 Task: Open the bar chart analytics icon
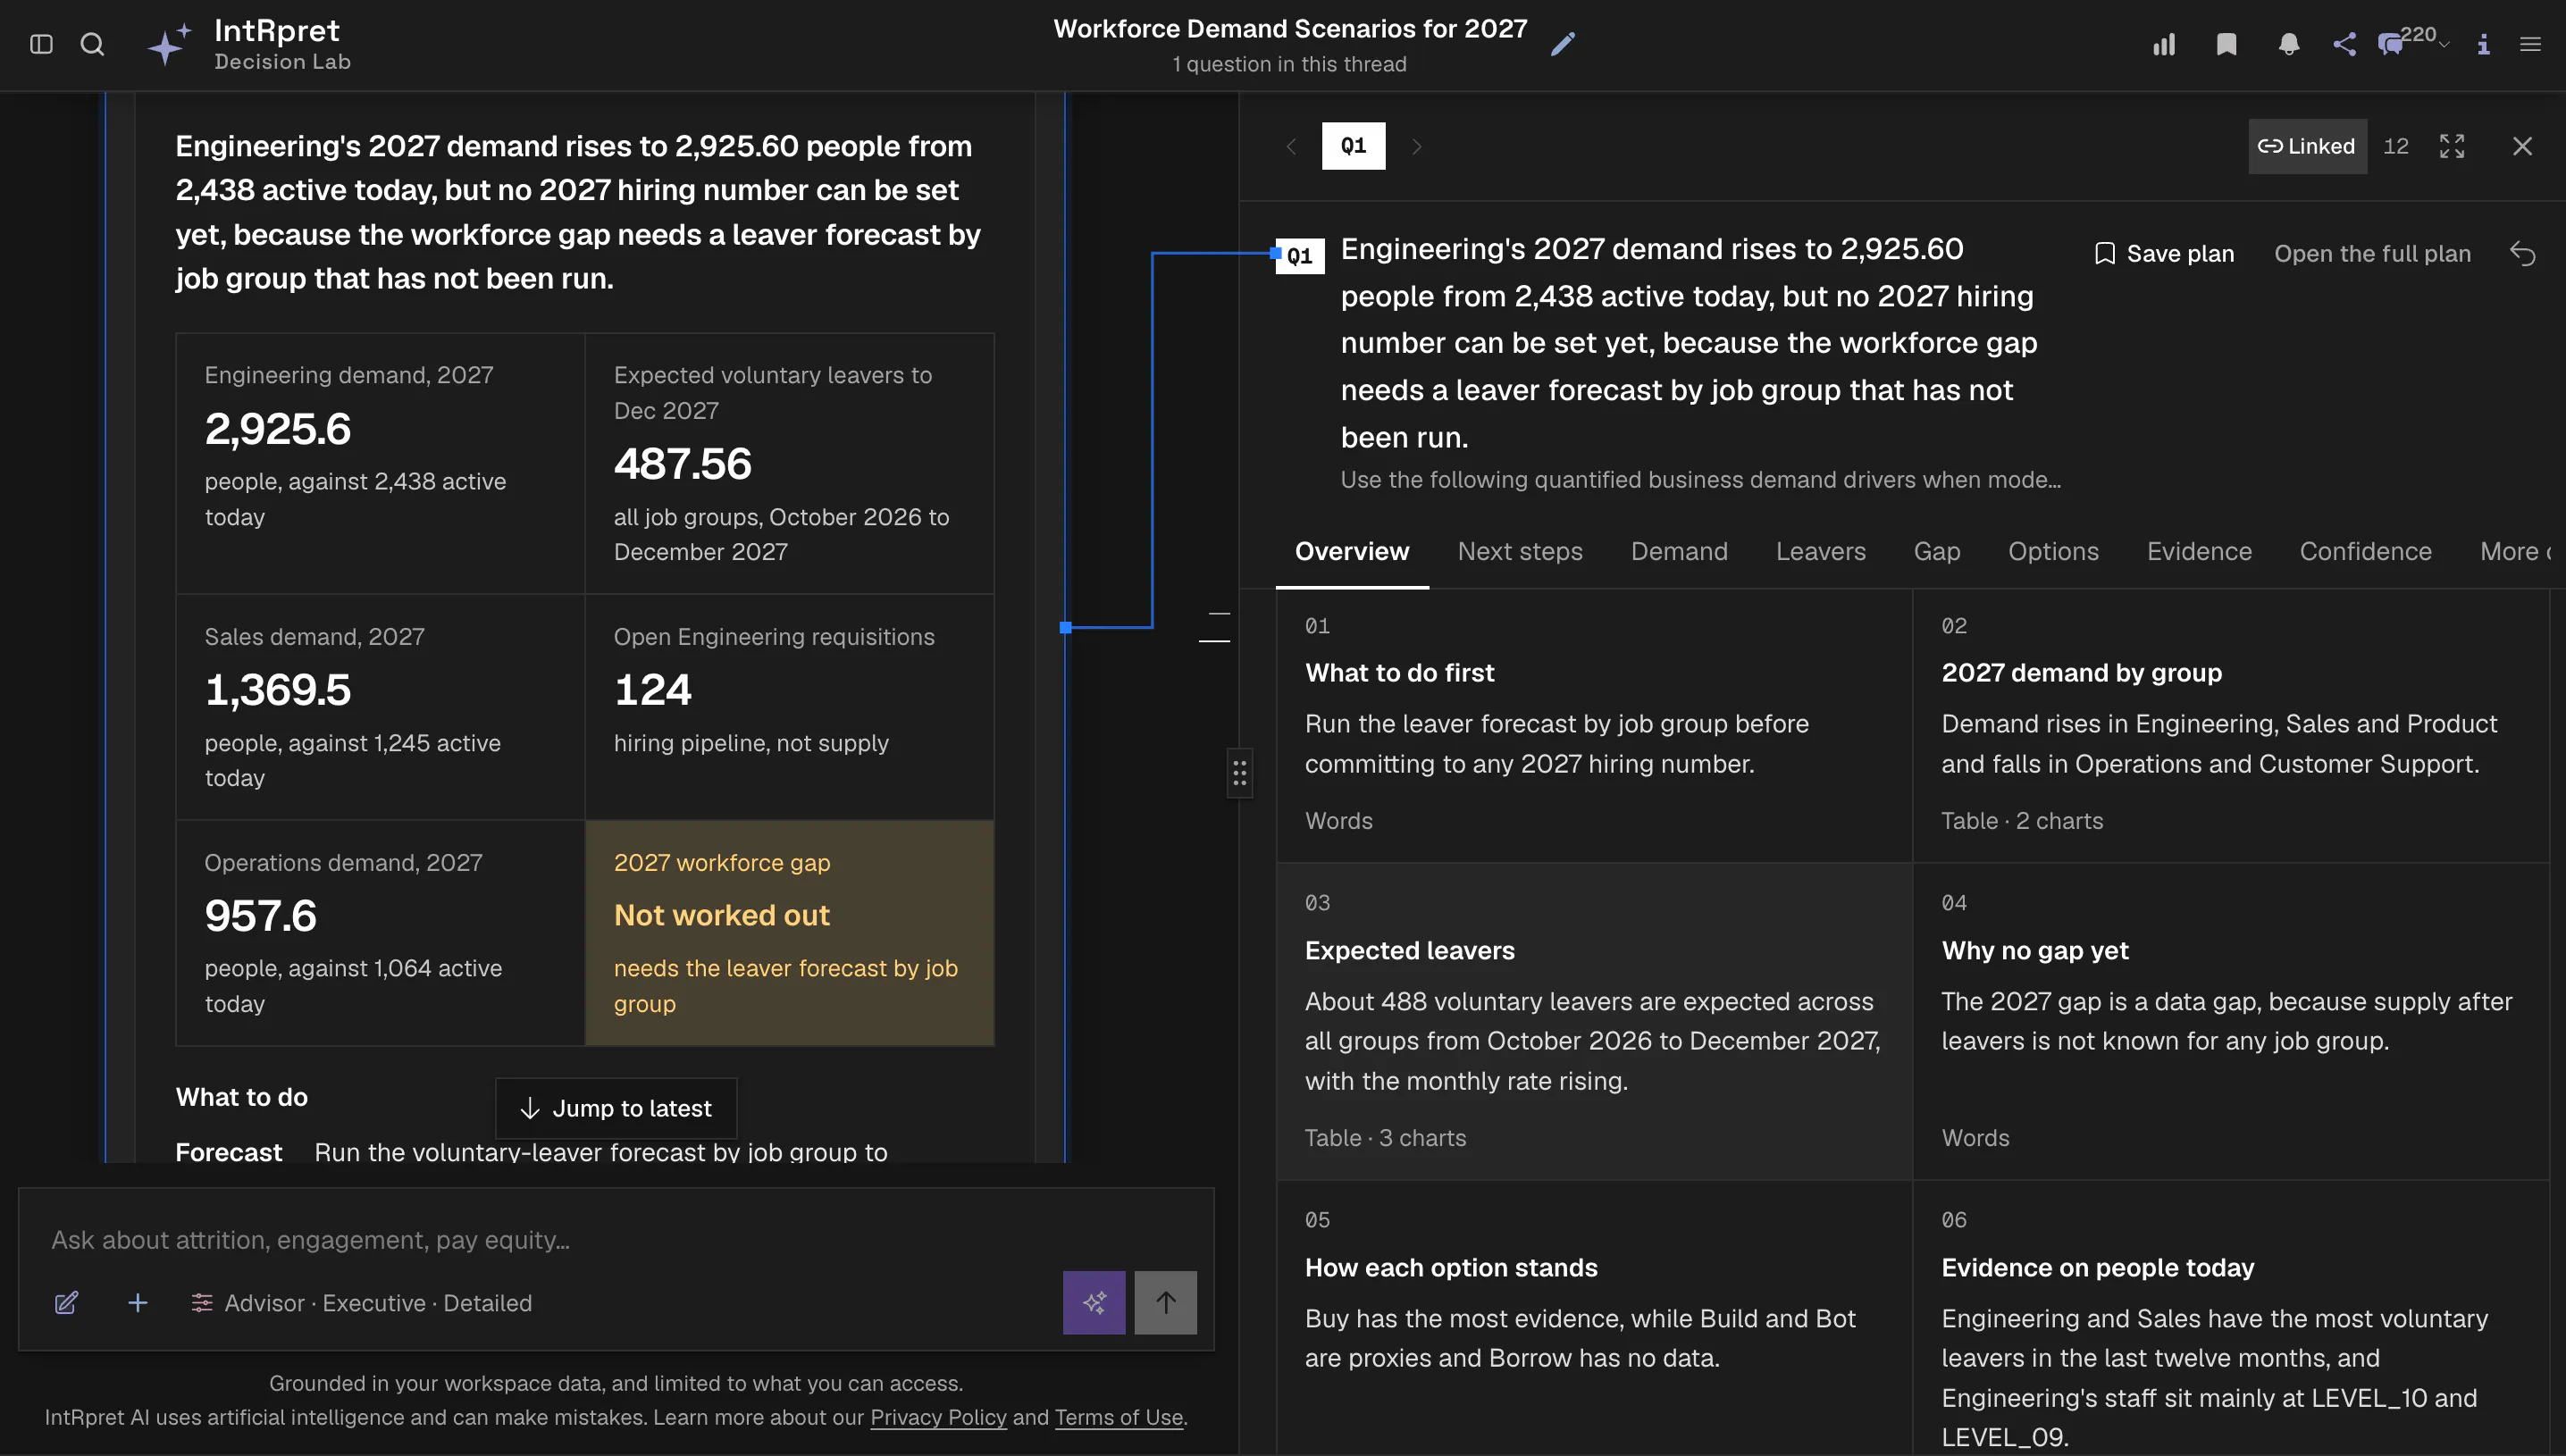point(2164,44)
